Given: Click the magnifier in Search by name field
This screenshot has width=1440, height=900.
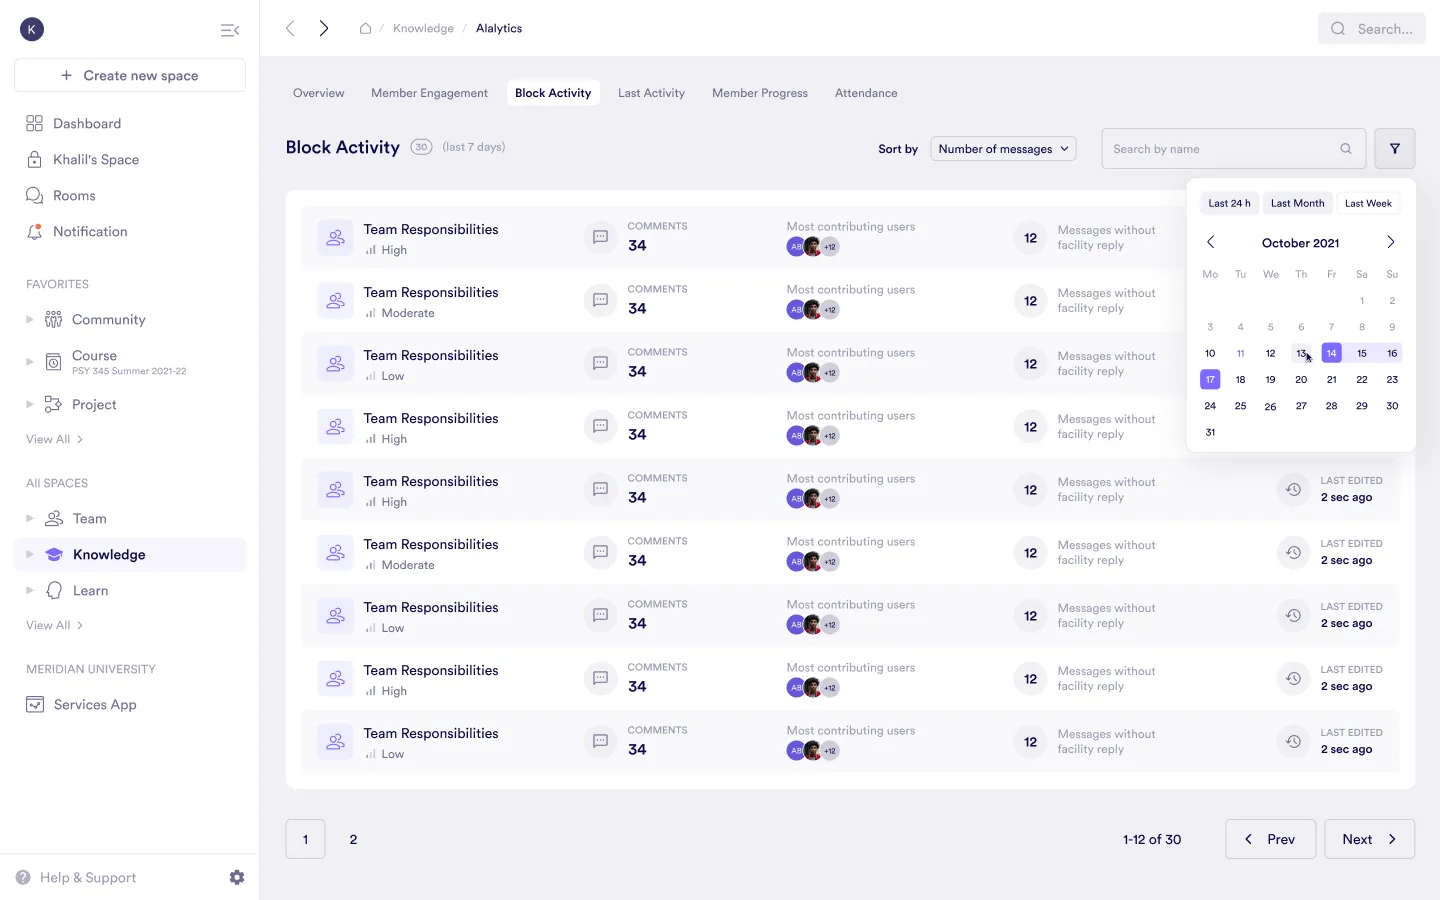Looking at the screenshot, I should pos(1346,148).
